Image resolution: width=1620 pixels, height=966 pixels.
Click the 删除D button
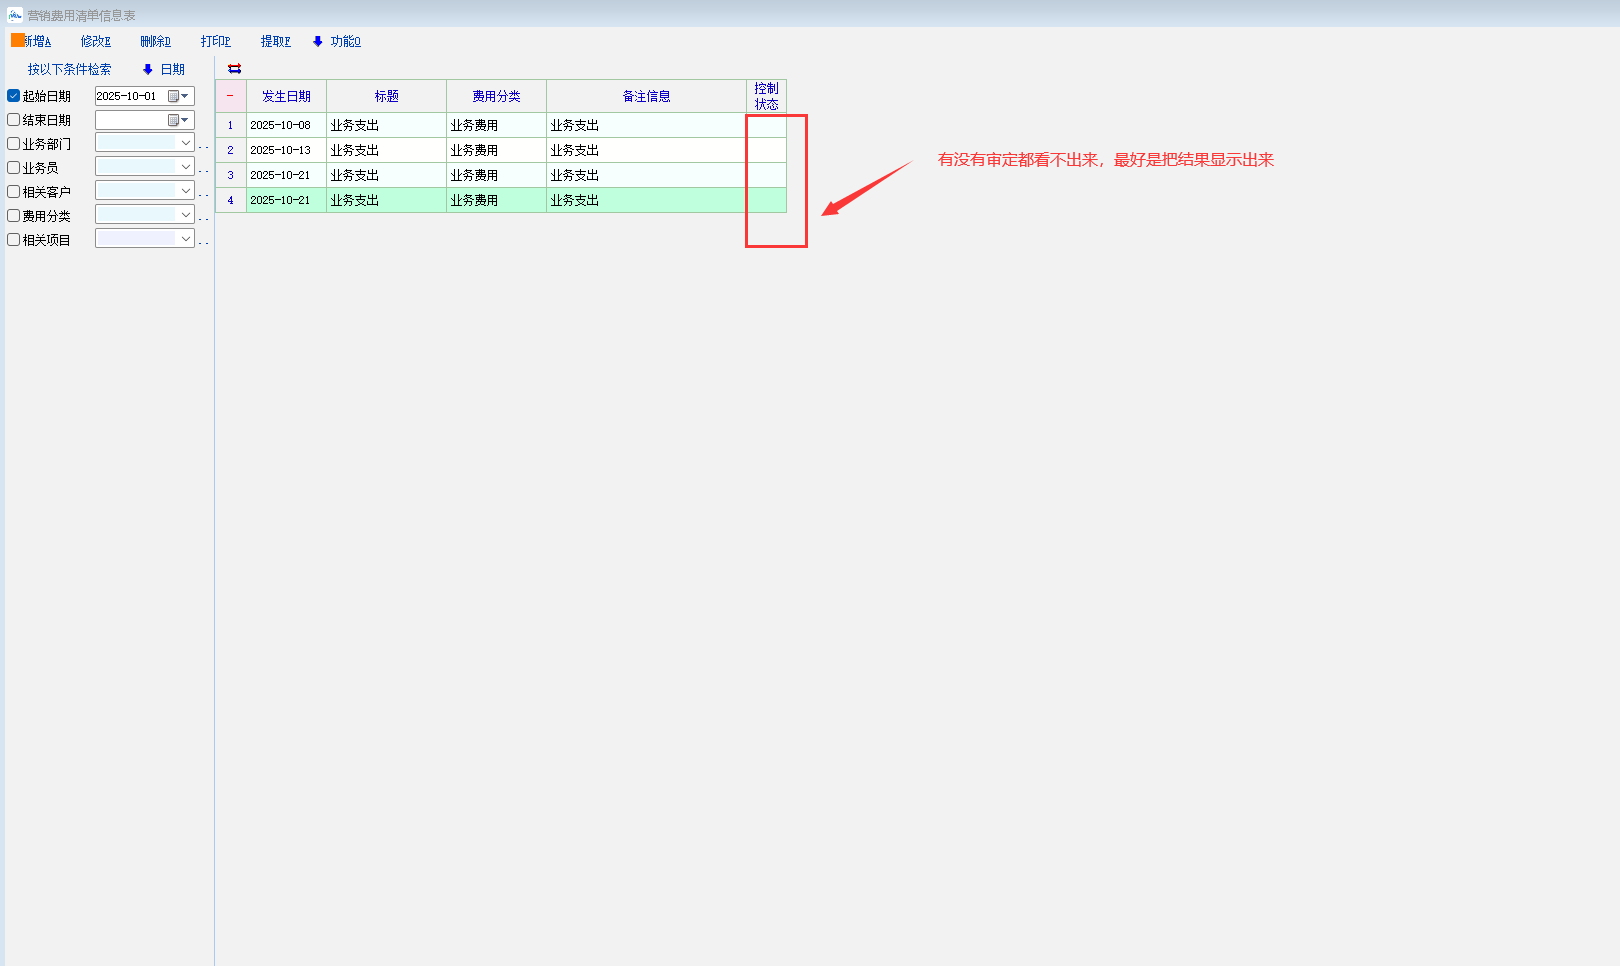click(x=155, y=41)
